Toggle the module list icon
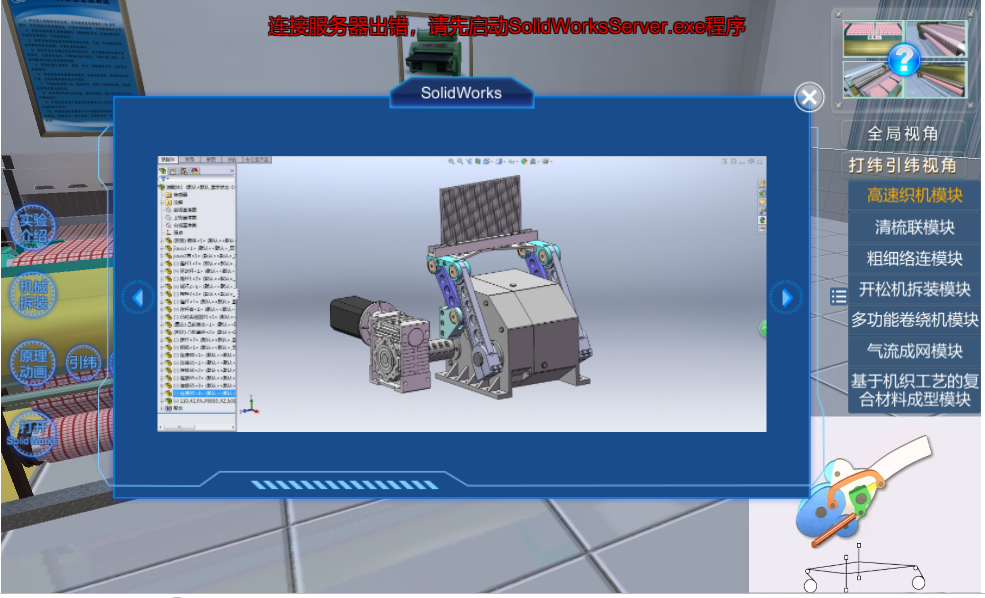The width and height of the screenshot is (985, 598). 838,296
